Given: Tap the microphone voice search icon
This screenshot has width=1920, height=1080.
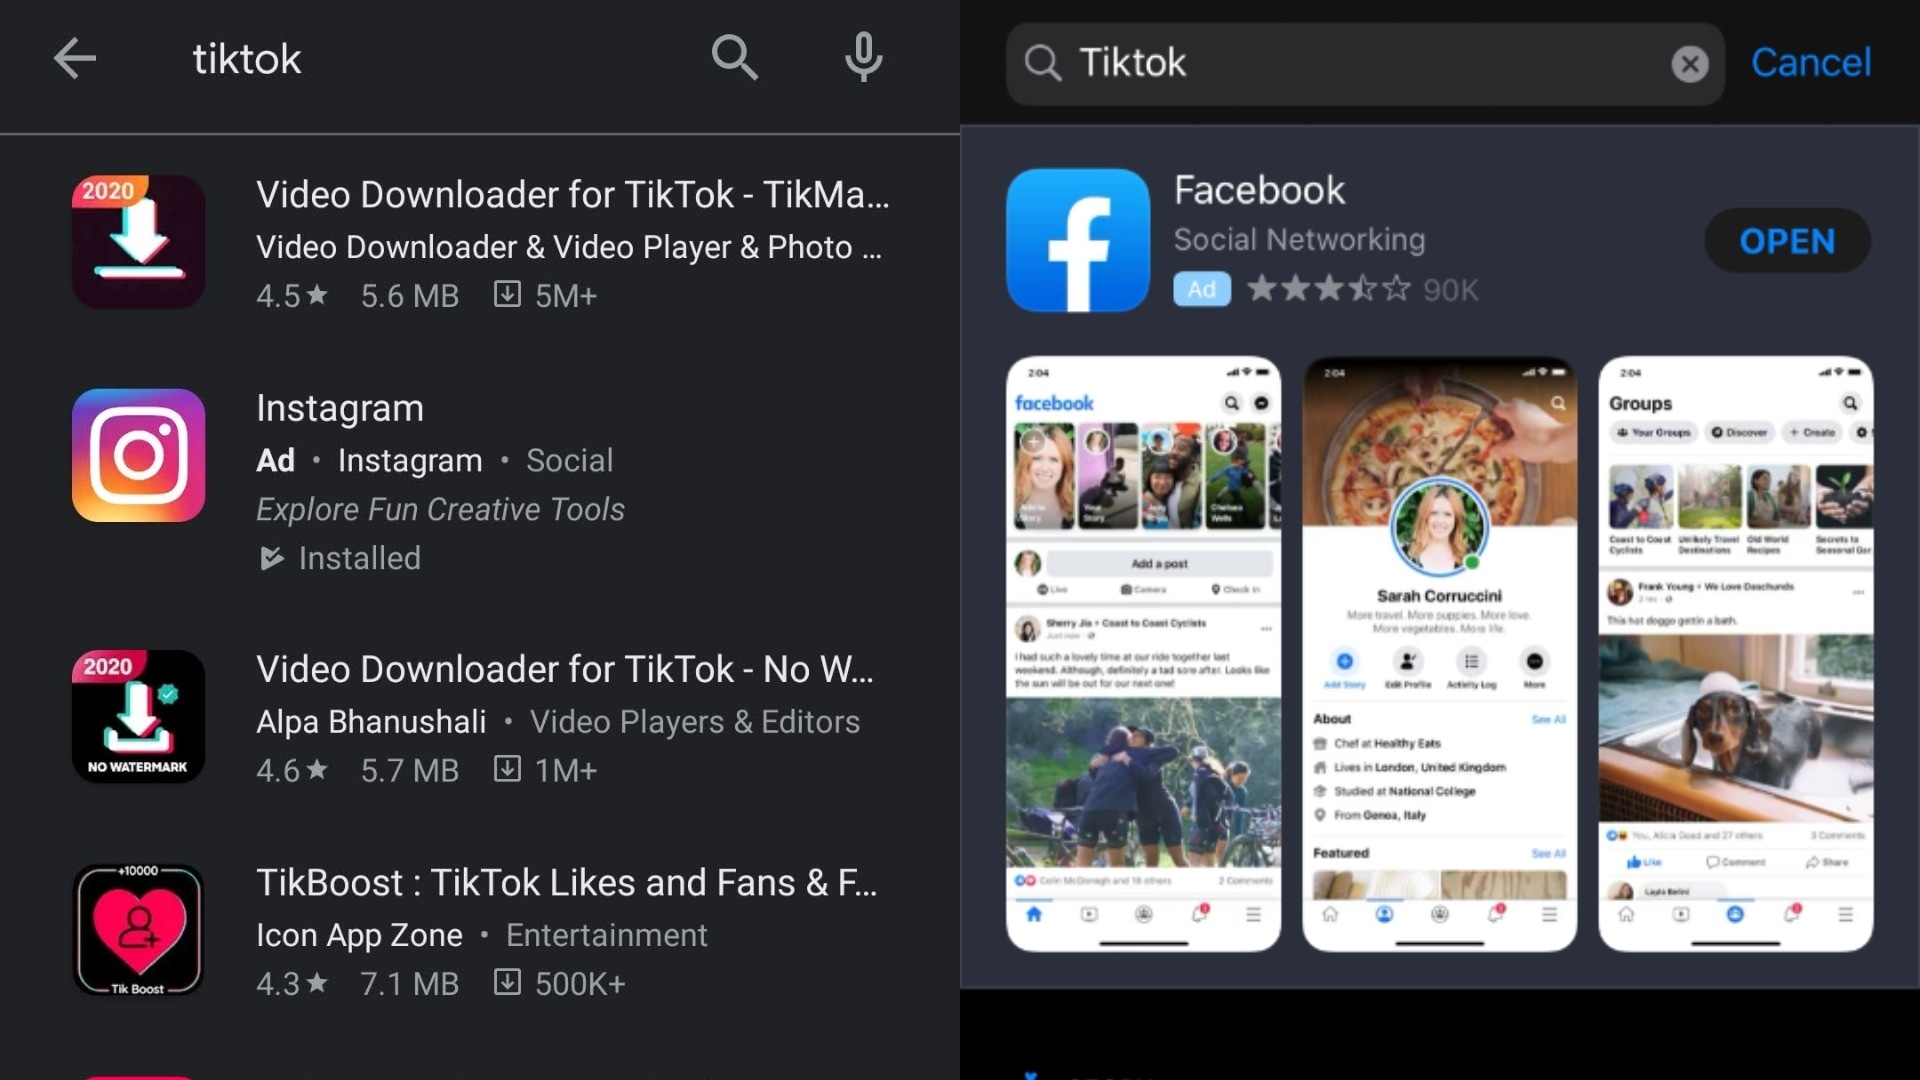Looking at the screenshot, I should click(x=863, y=57).
